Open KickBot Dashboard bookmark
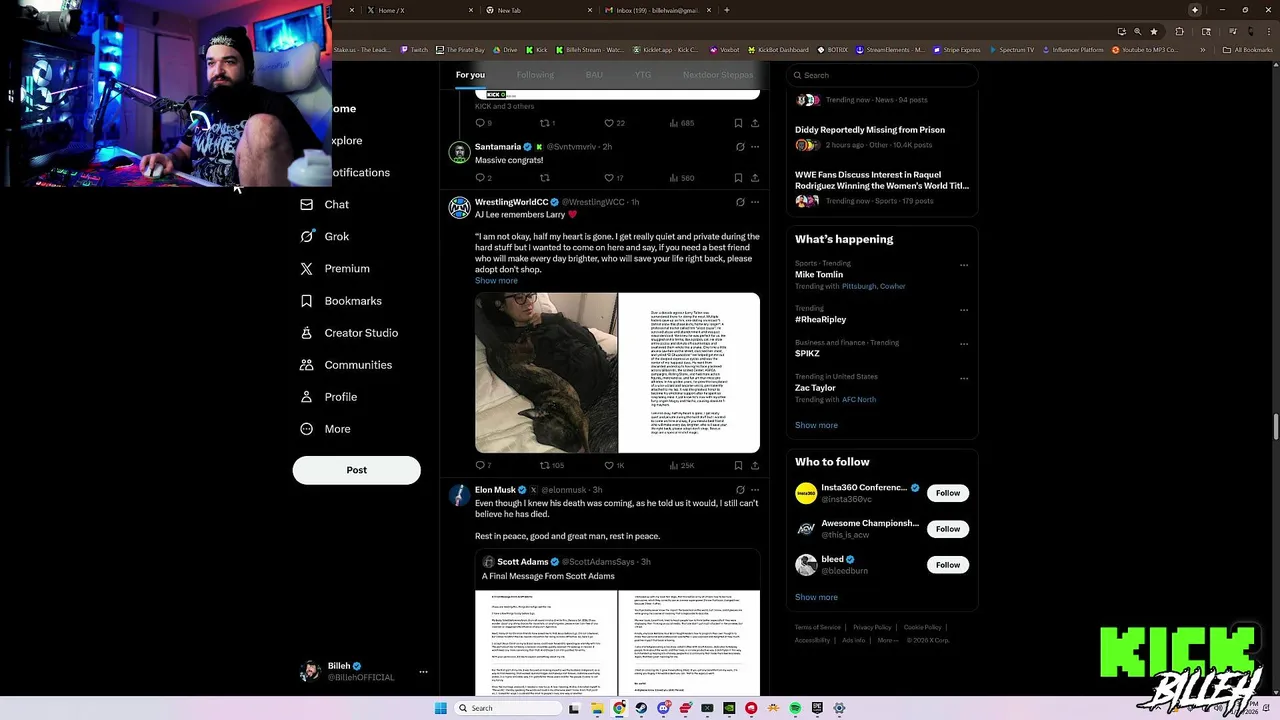Viewport: 1280px width, 720px height. coord(778,50)
